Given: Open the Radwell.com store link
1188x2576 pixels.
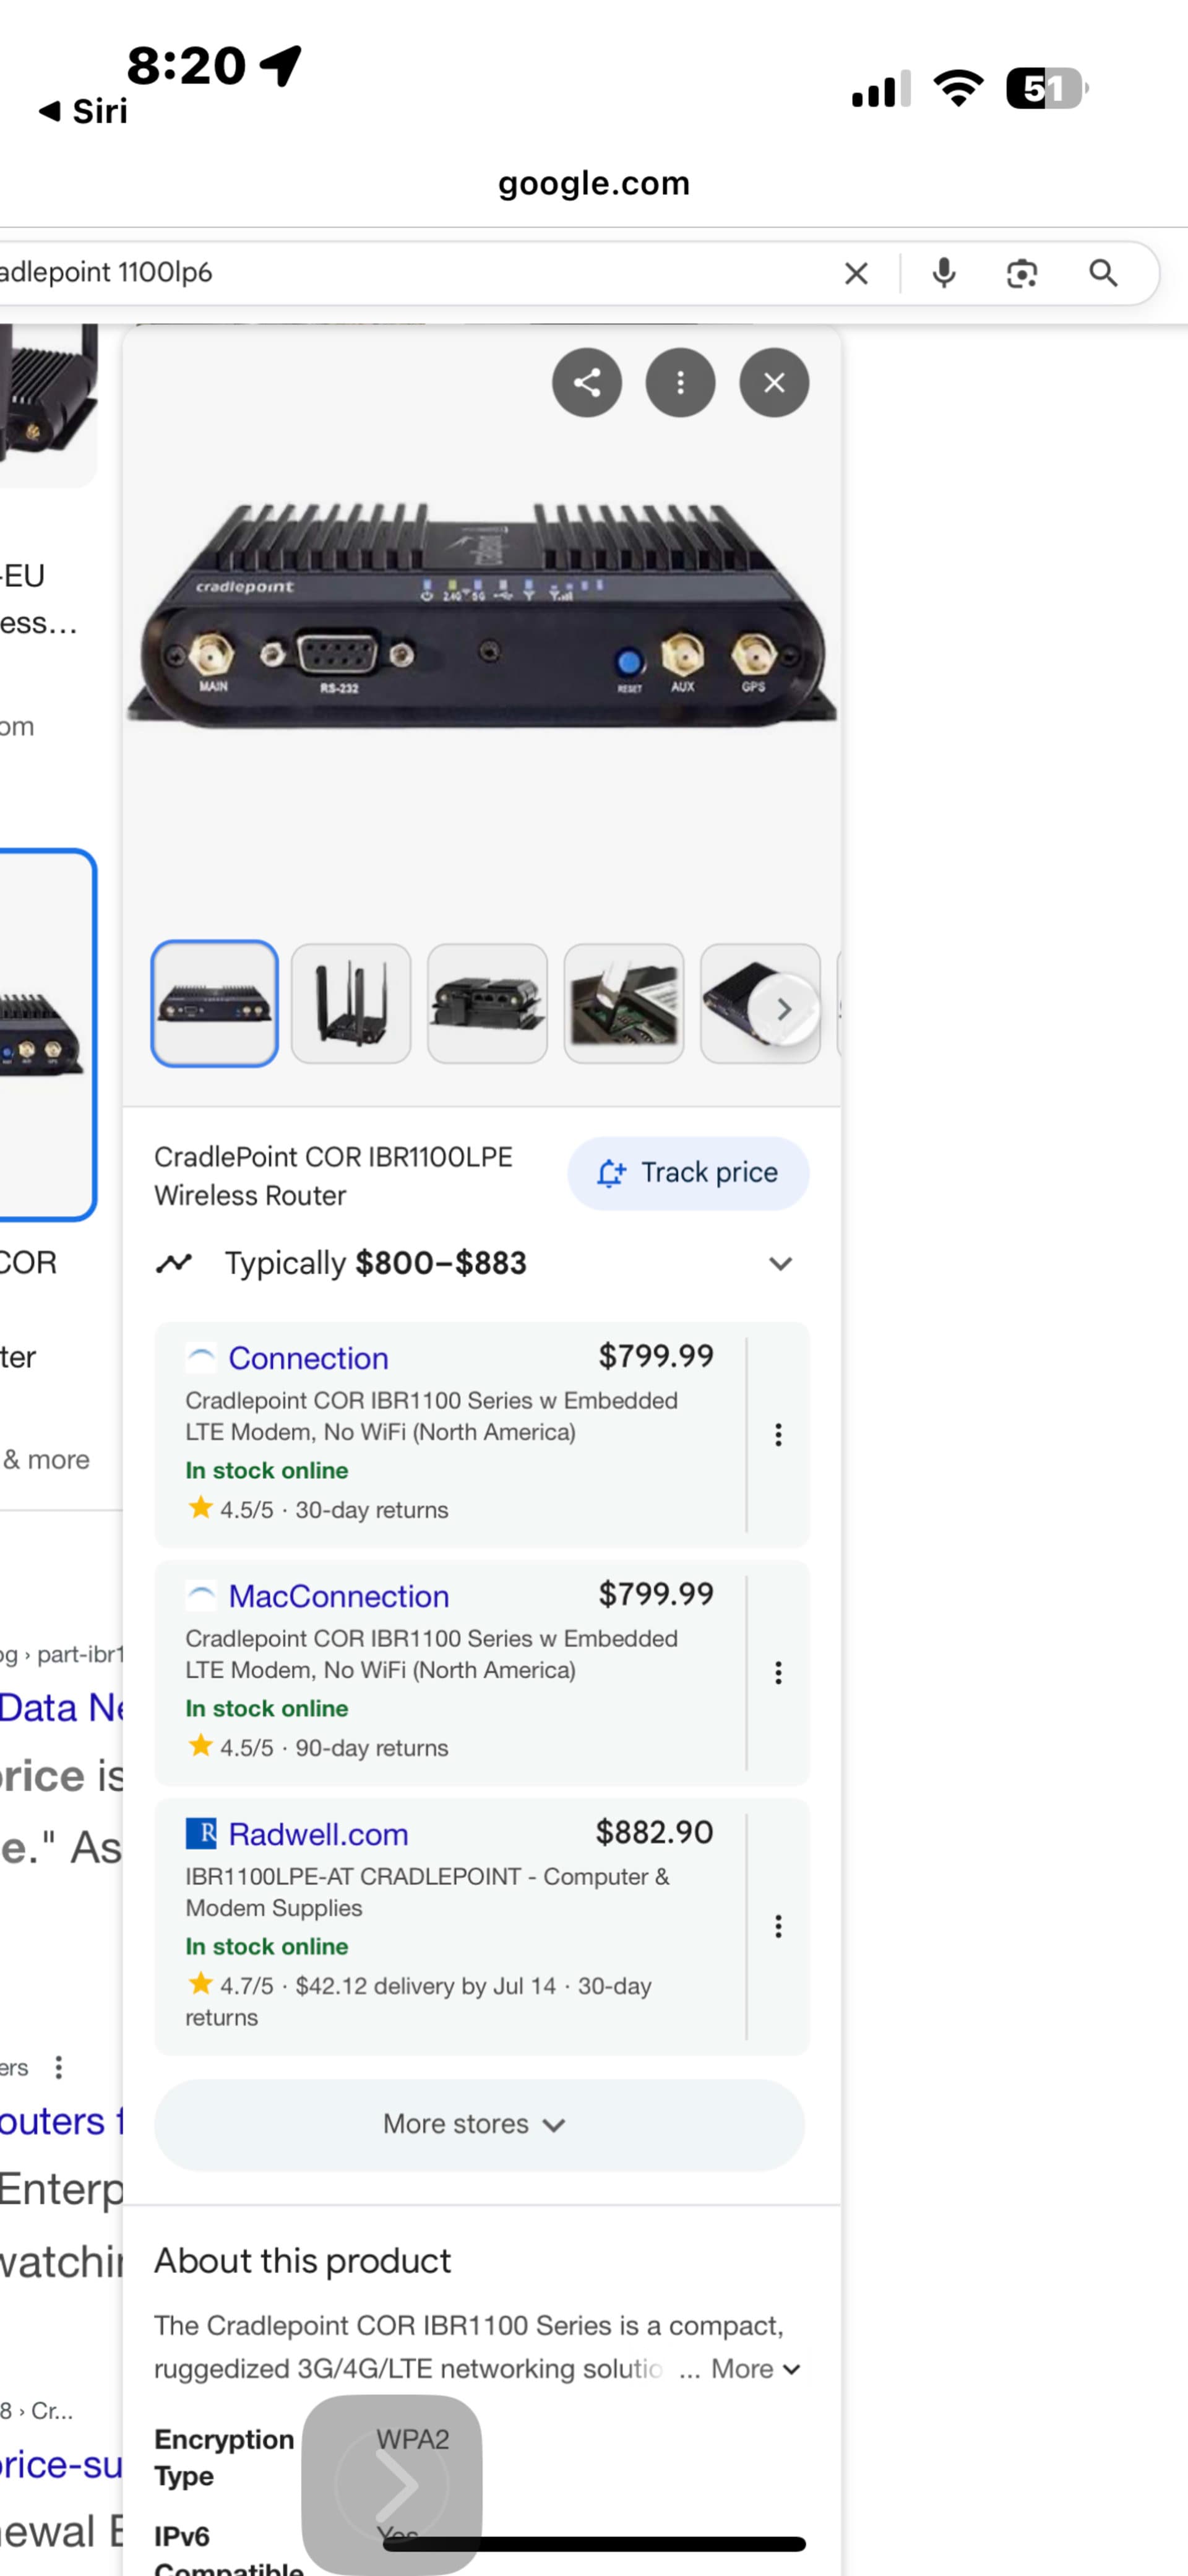Looking at the screenshot, I should pyautogui.click(x=318, y=1834).
